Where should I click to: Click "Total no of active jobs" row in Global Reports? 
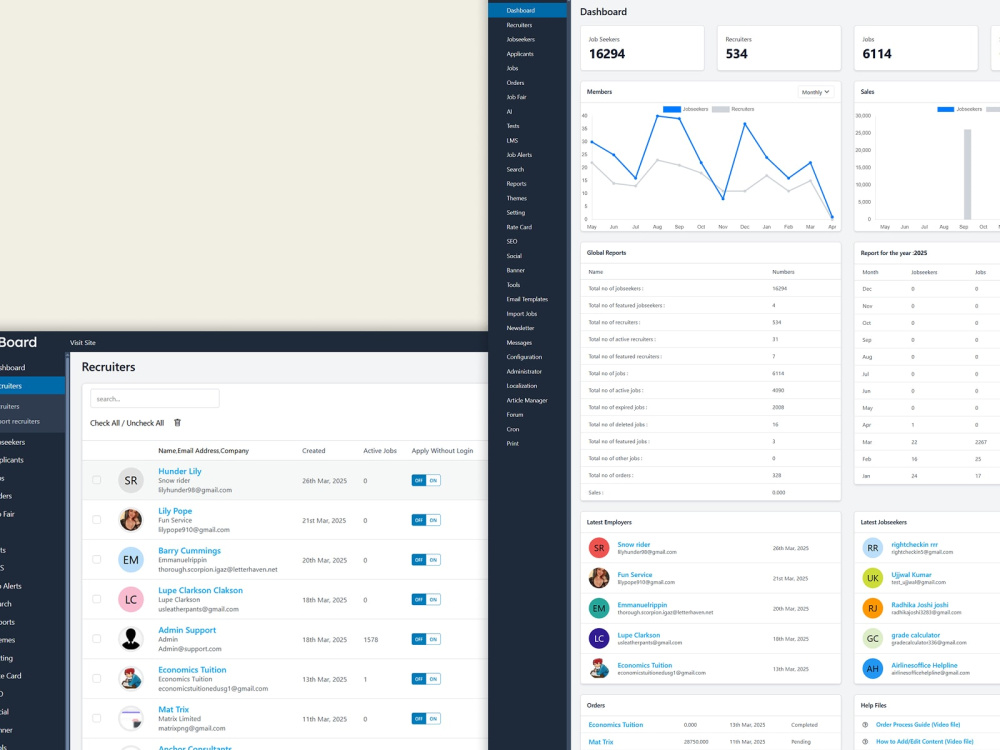pos(710,390)
